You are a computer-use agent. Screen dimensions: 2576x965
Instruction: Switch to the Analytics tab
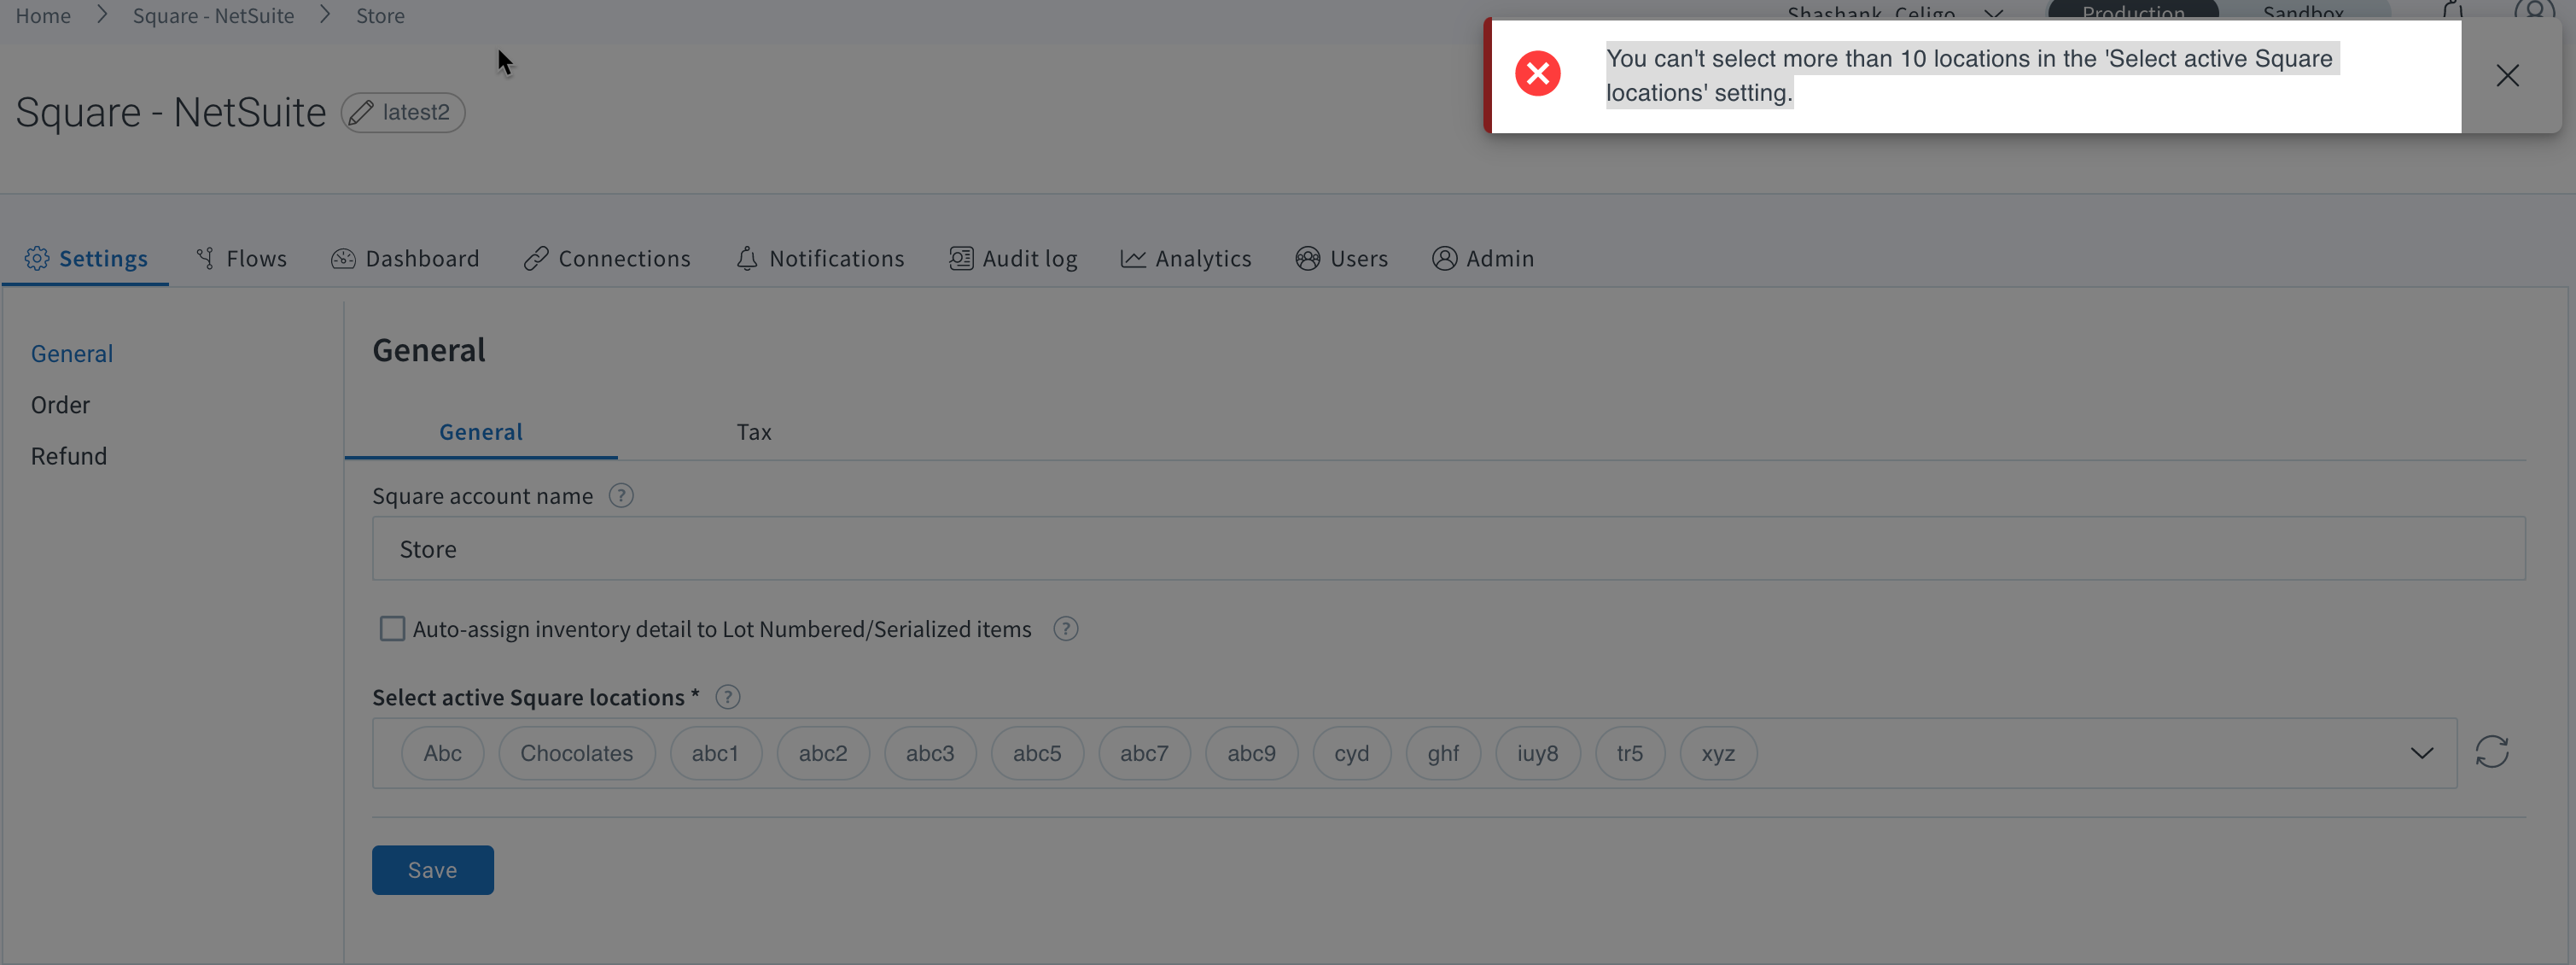[x=1186, y=259]
